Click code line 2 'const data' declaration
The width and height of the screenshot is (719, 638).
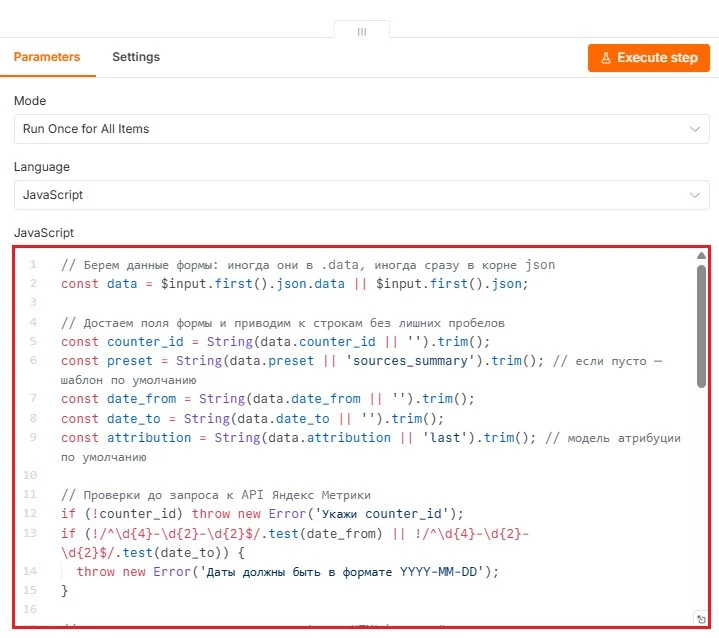click(x=294, y=284)
